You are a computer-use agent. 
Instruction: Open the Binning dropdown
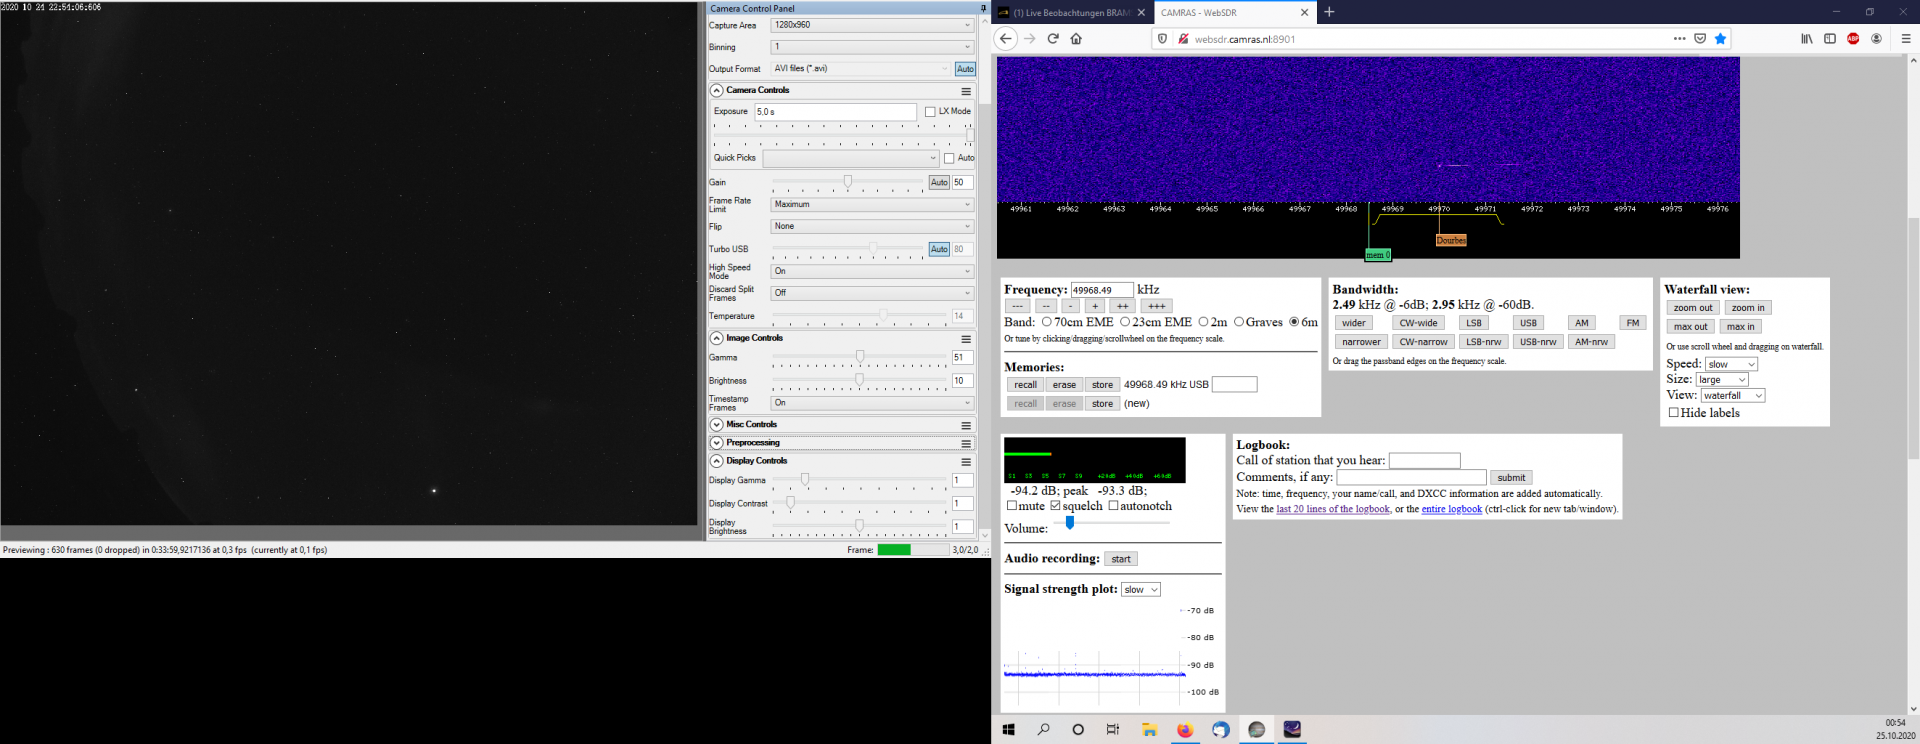pos(872,47)
